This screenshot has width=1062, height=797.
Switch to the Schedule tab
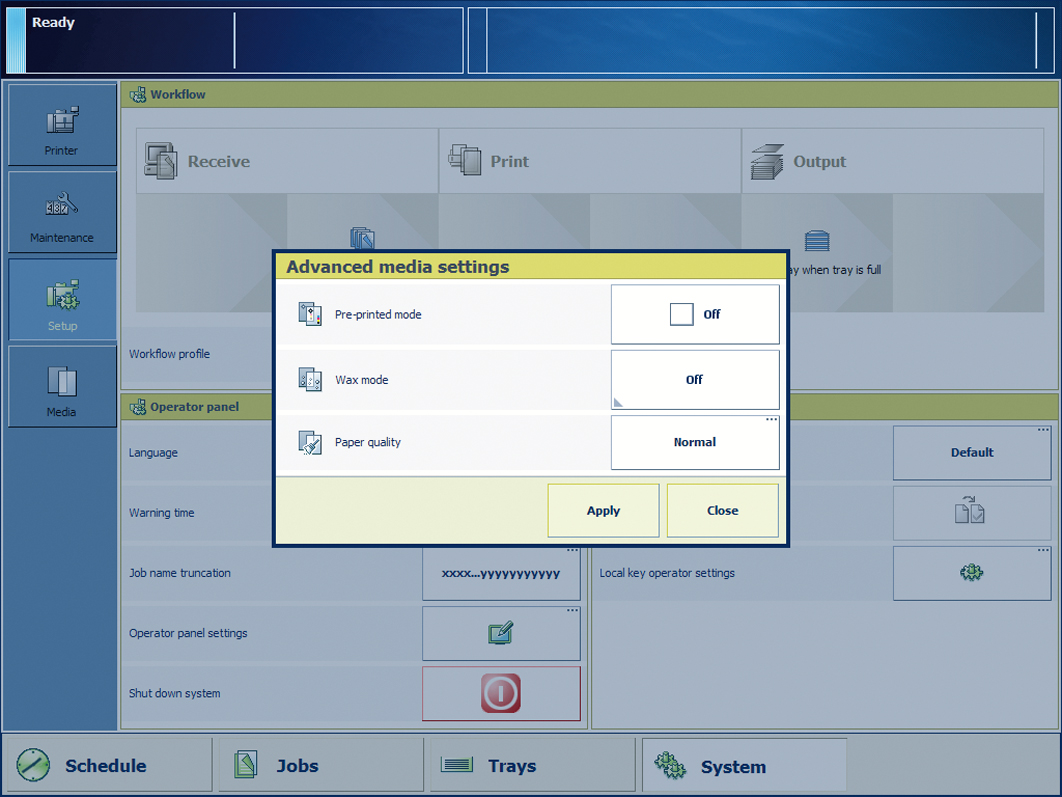pyautogui.click(x=106, y=766)
